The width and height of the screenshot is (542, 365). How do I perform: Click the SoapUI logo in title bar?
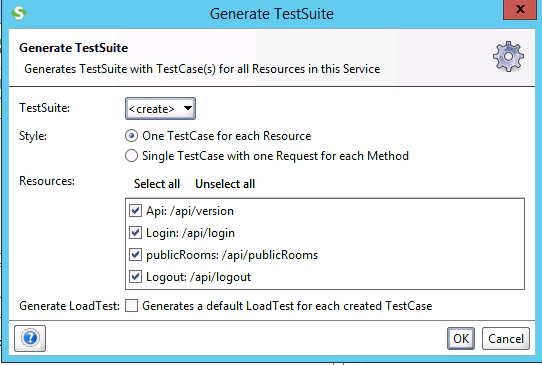(19, 13)
